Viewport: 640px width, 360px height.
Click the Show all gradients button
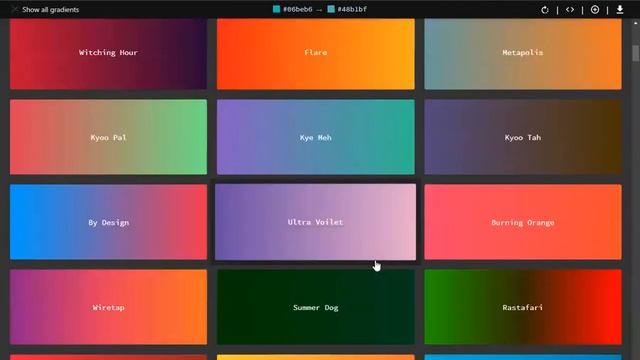click(45, 9)
